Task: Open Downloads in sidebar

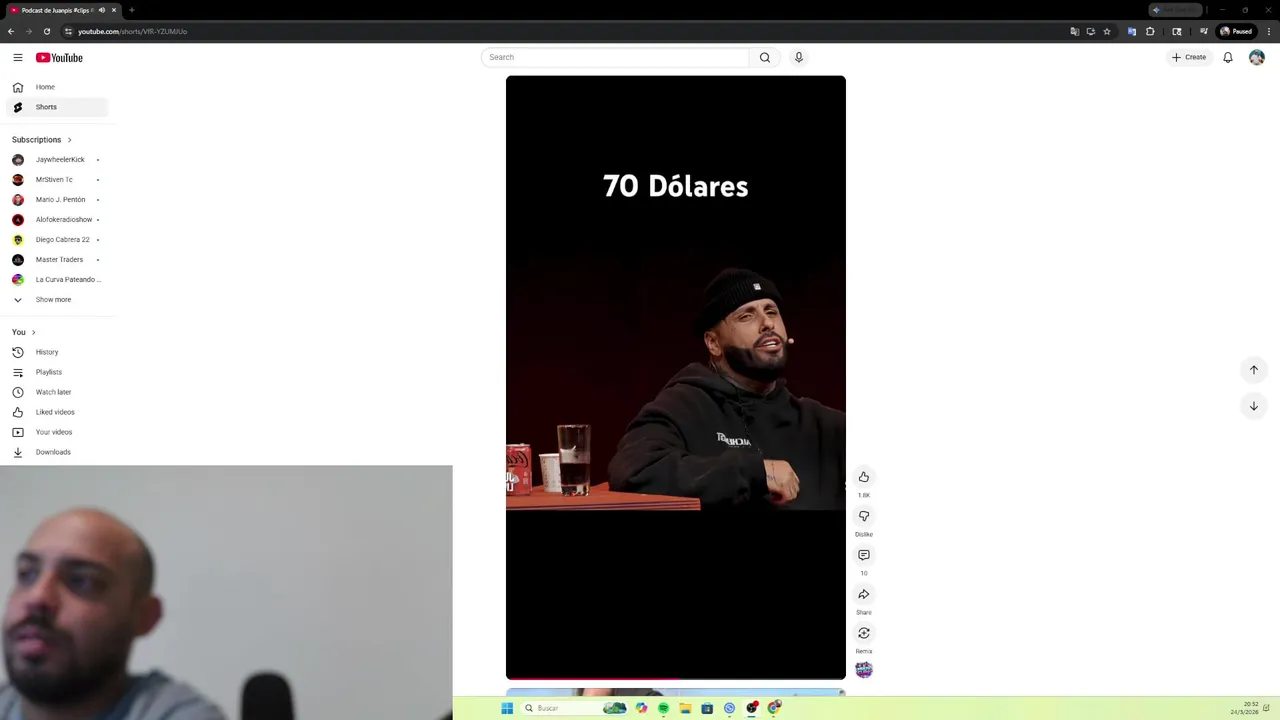Action: 57,452
